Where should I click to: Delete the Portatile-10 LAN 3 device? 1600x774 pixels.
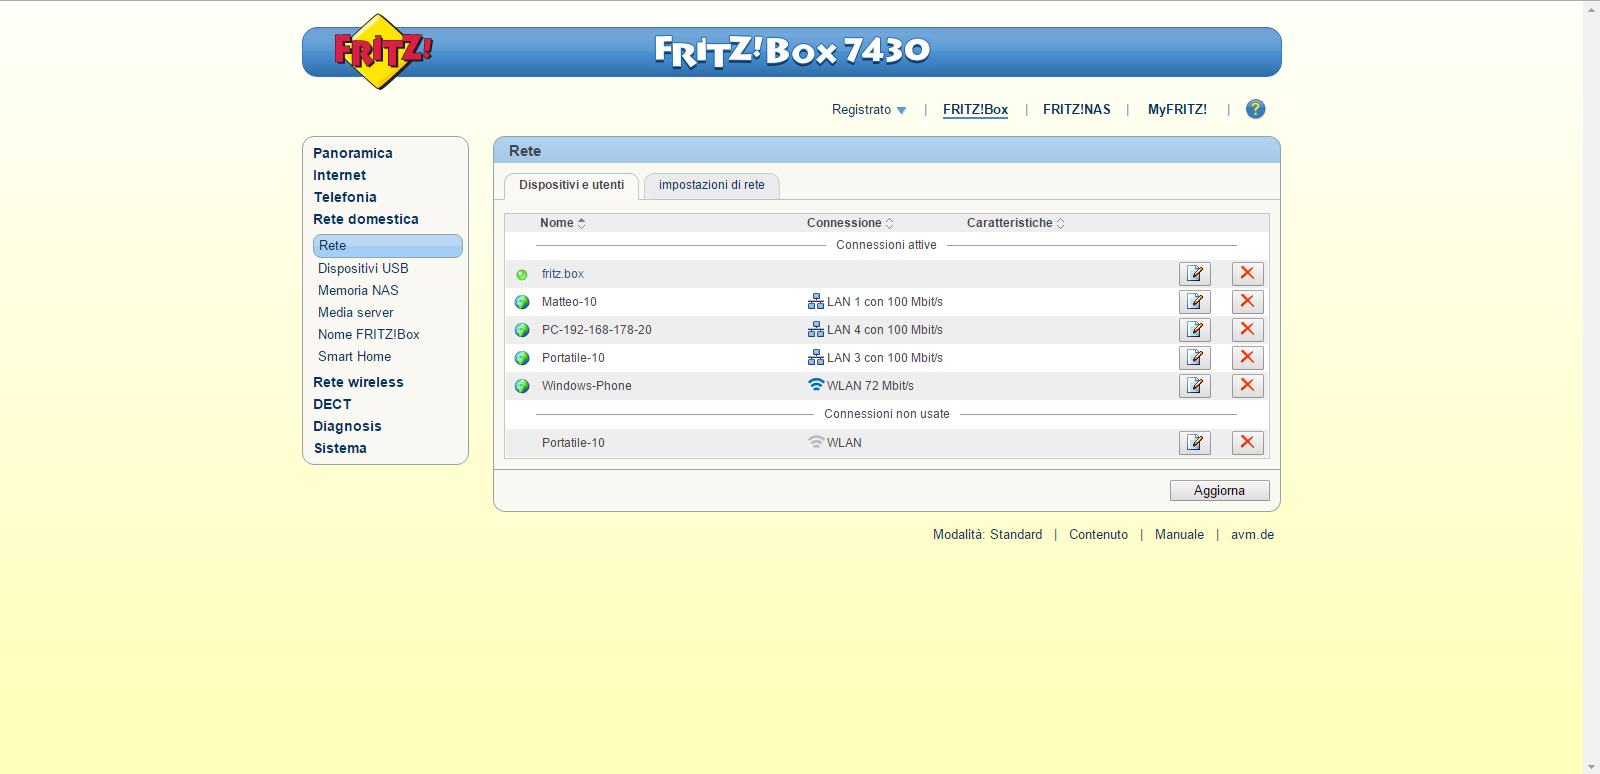1247,358
